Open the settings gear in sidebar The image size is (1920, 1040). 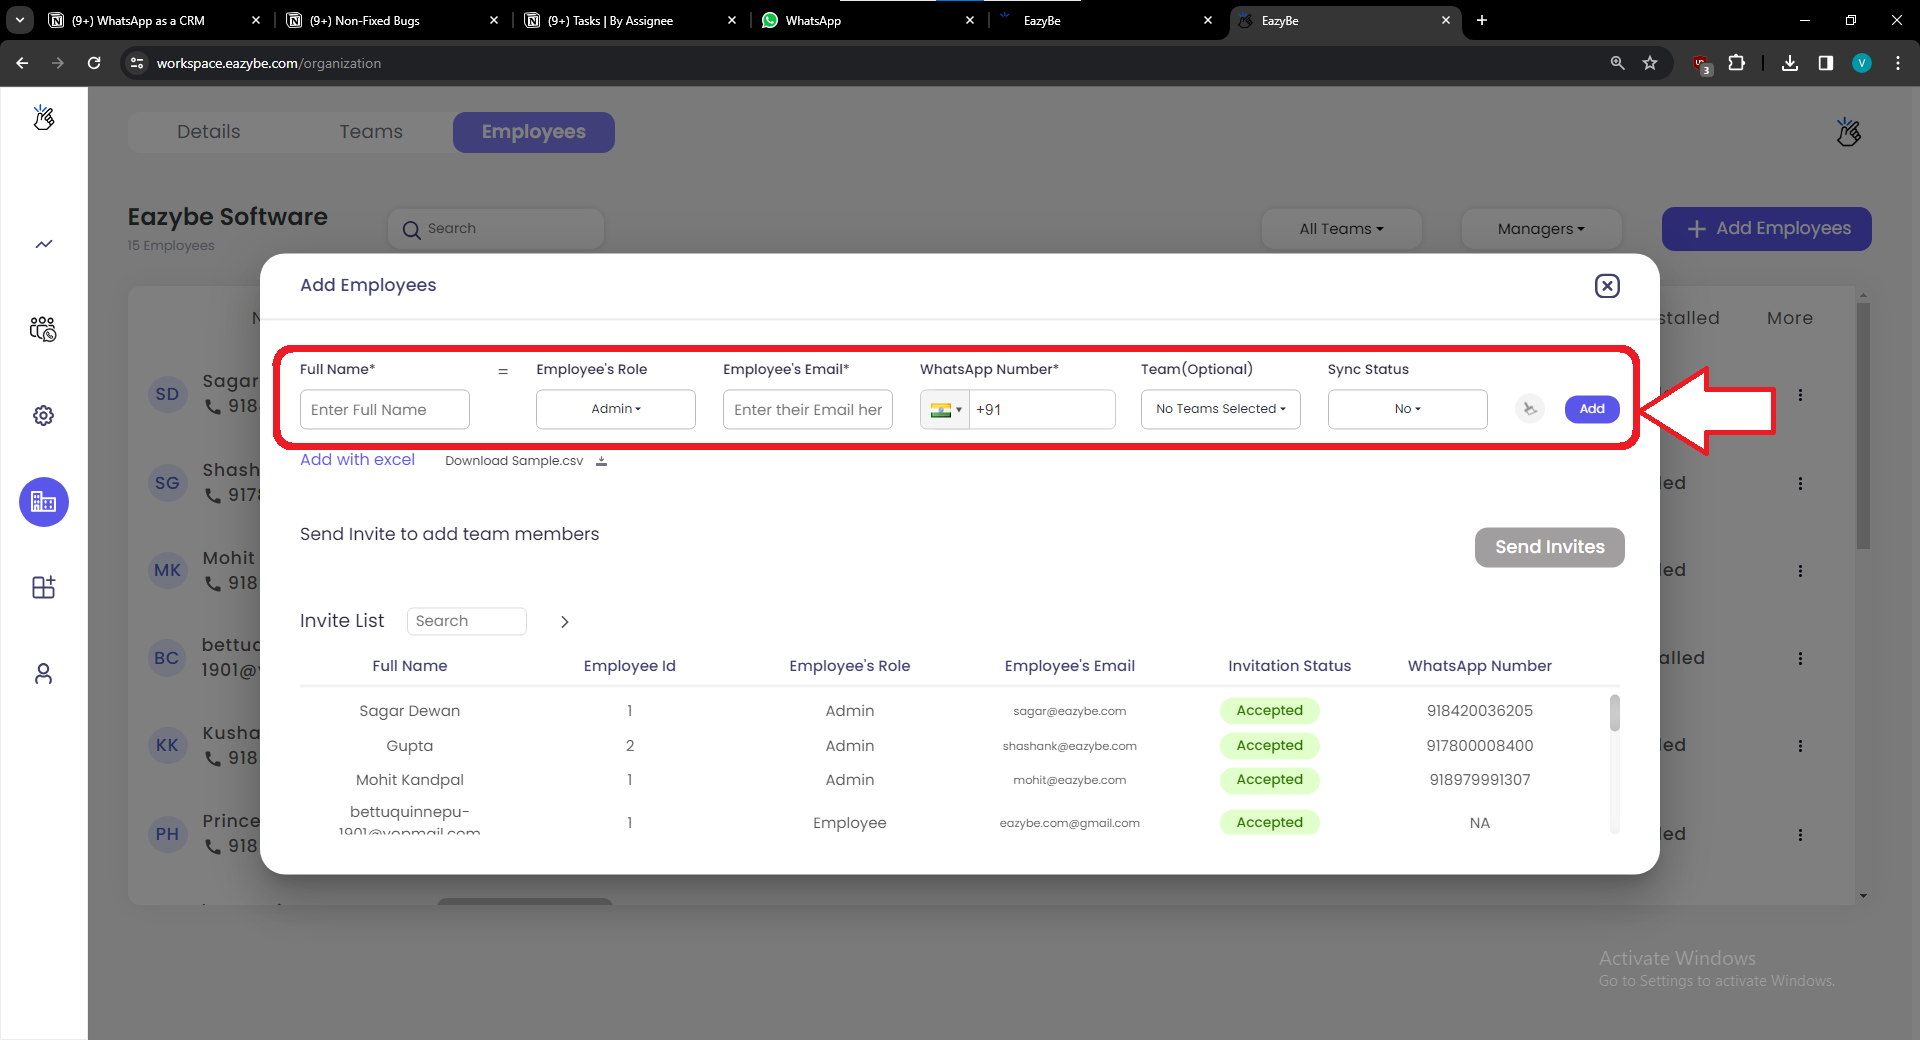tap(43, 415)
